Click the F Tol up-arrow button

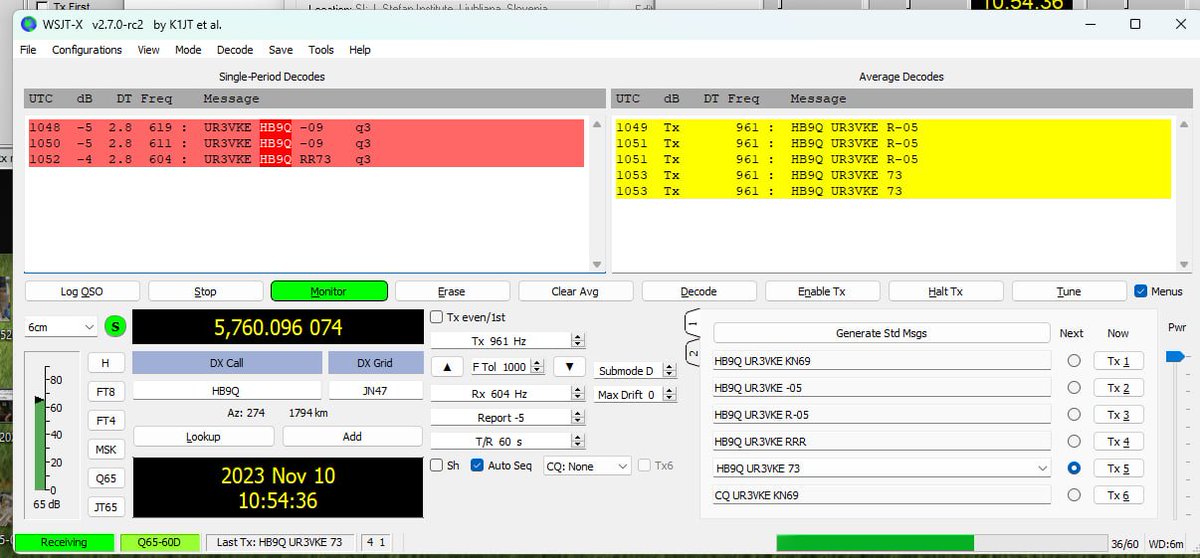pyautogui.click(x=448, y=367)
